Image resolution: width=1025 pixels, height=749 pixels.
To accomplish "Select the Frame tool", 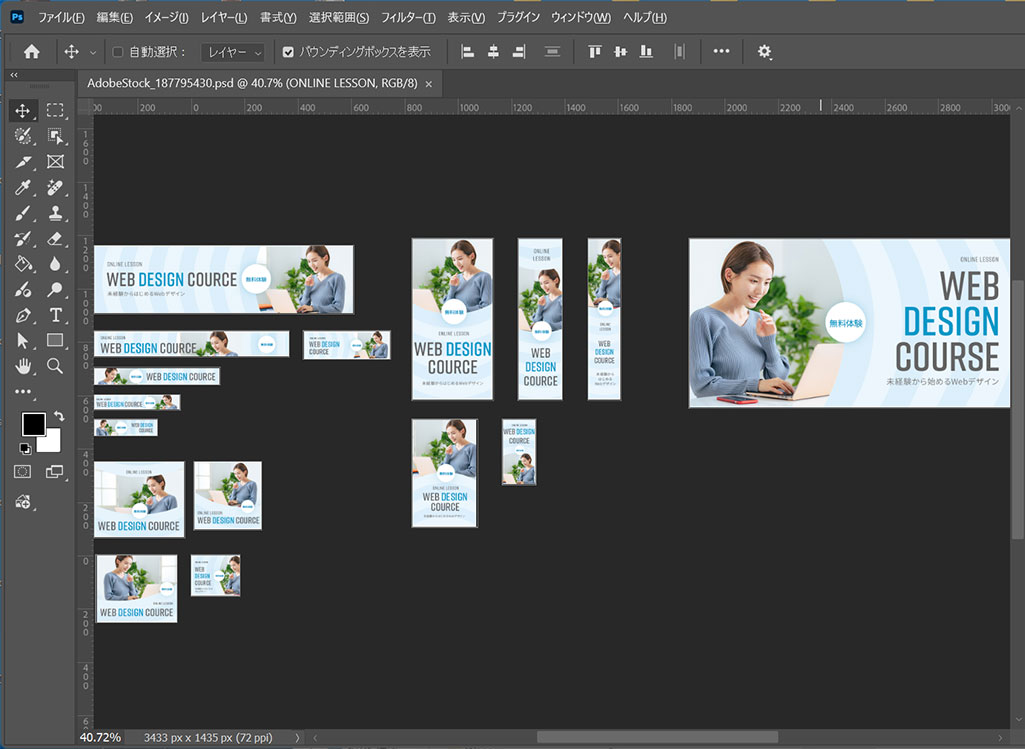I will (55, 161).
